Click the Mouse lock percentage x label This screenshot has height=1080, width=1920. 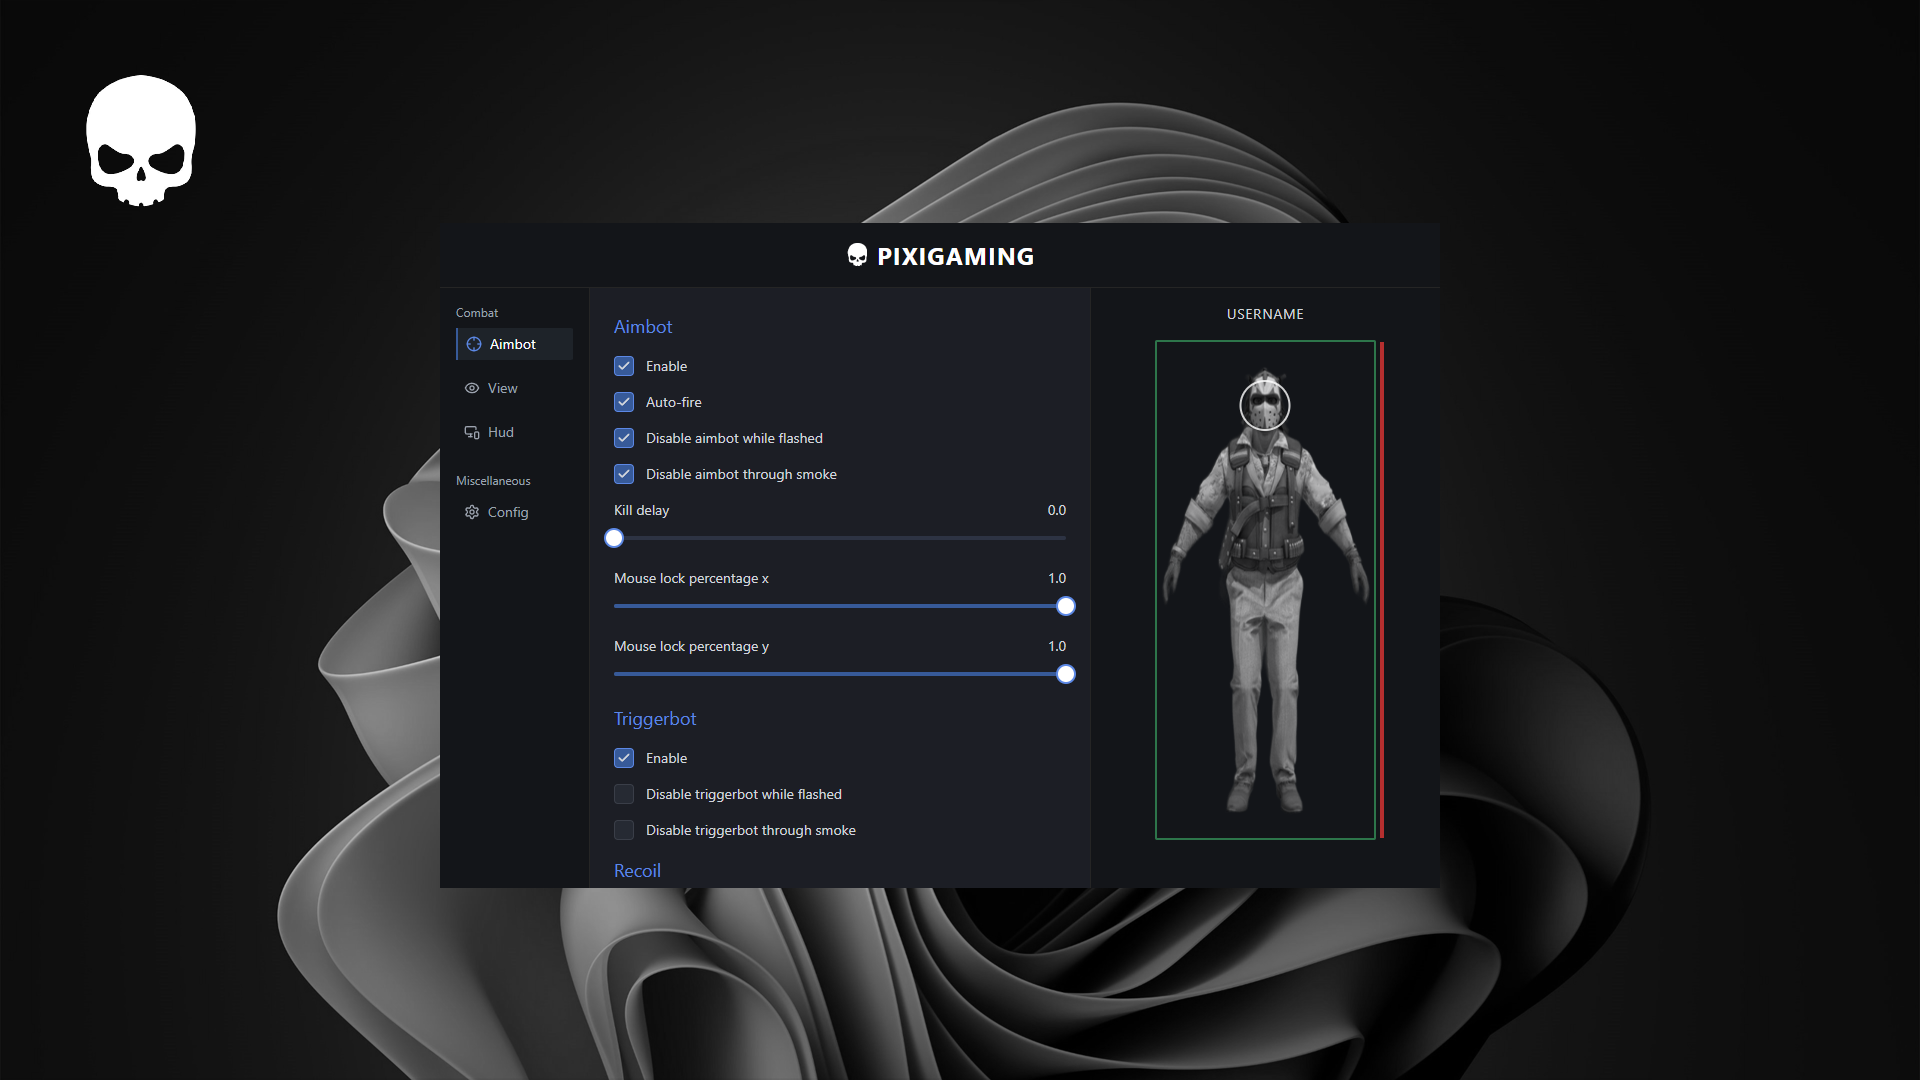coord(691,578)
